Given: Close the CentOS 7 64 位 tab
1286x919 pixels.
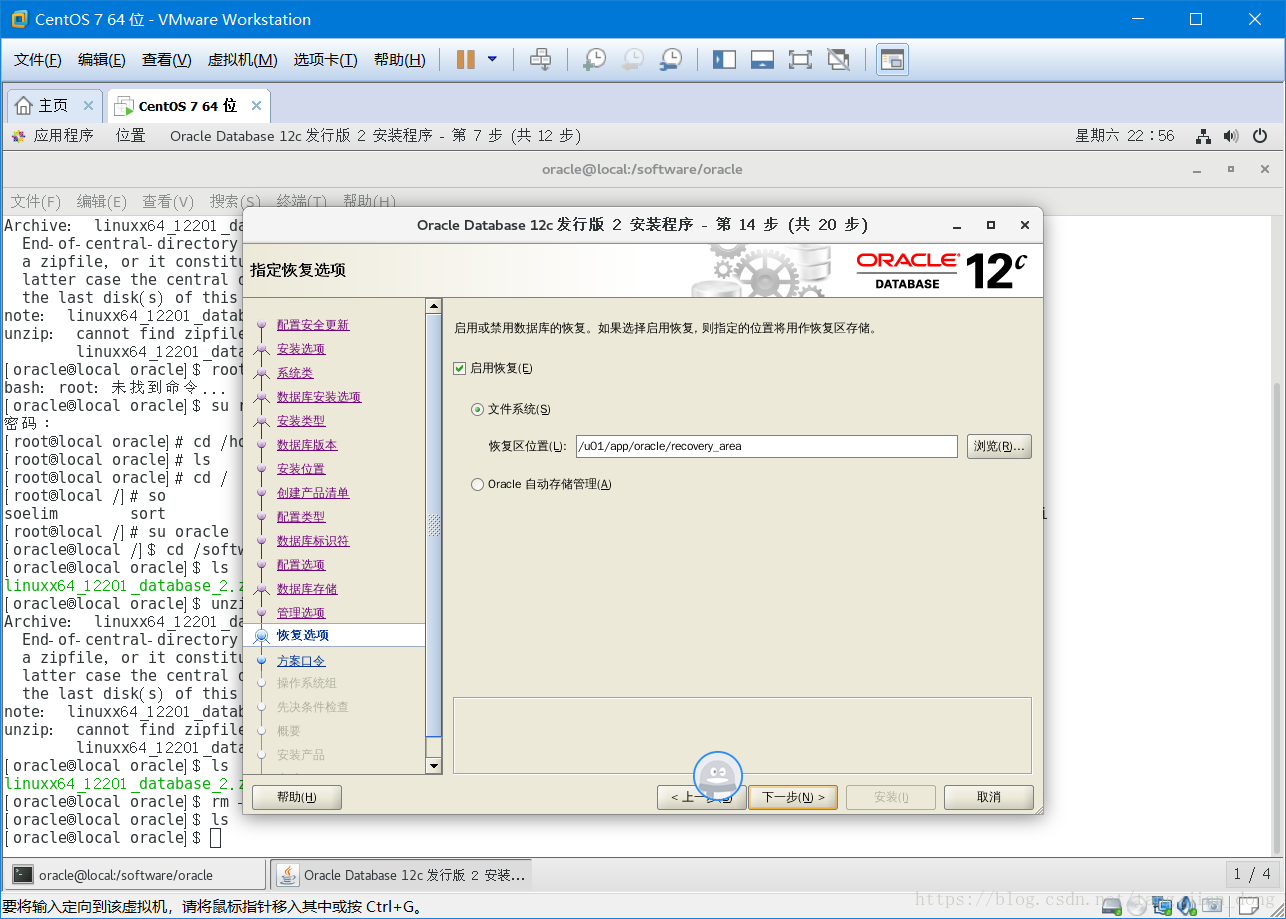Looking at the screenshot, I should pos(256,105).
